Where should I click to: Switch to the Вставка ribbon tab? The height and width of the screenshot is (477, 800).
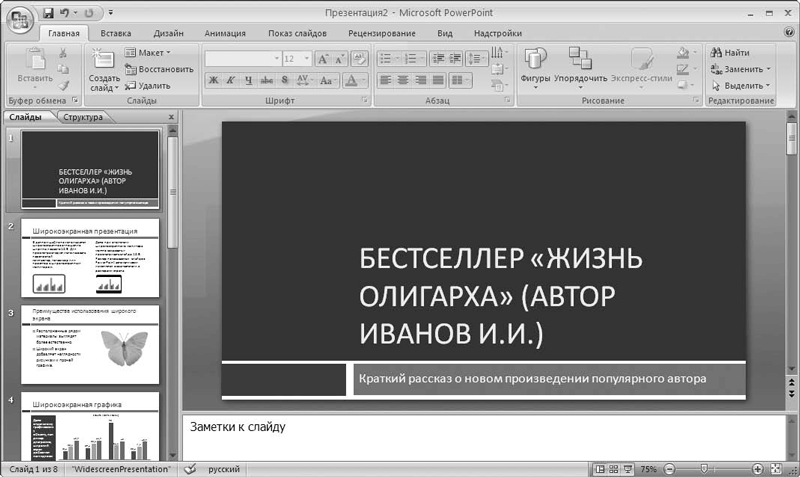point(116,33)
